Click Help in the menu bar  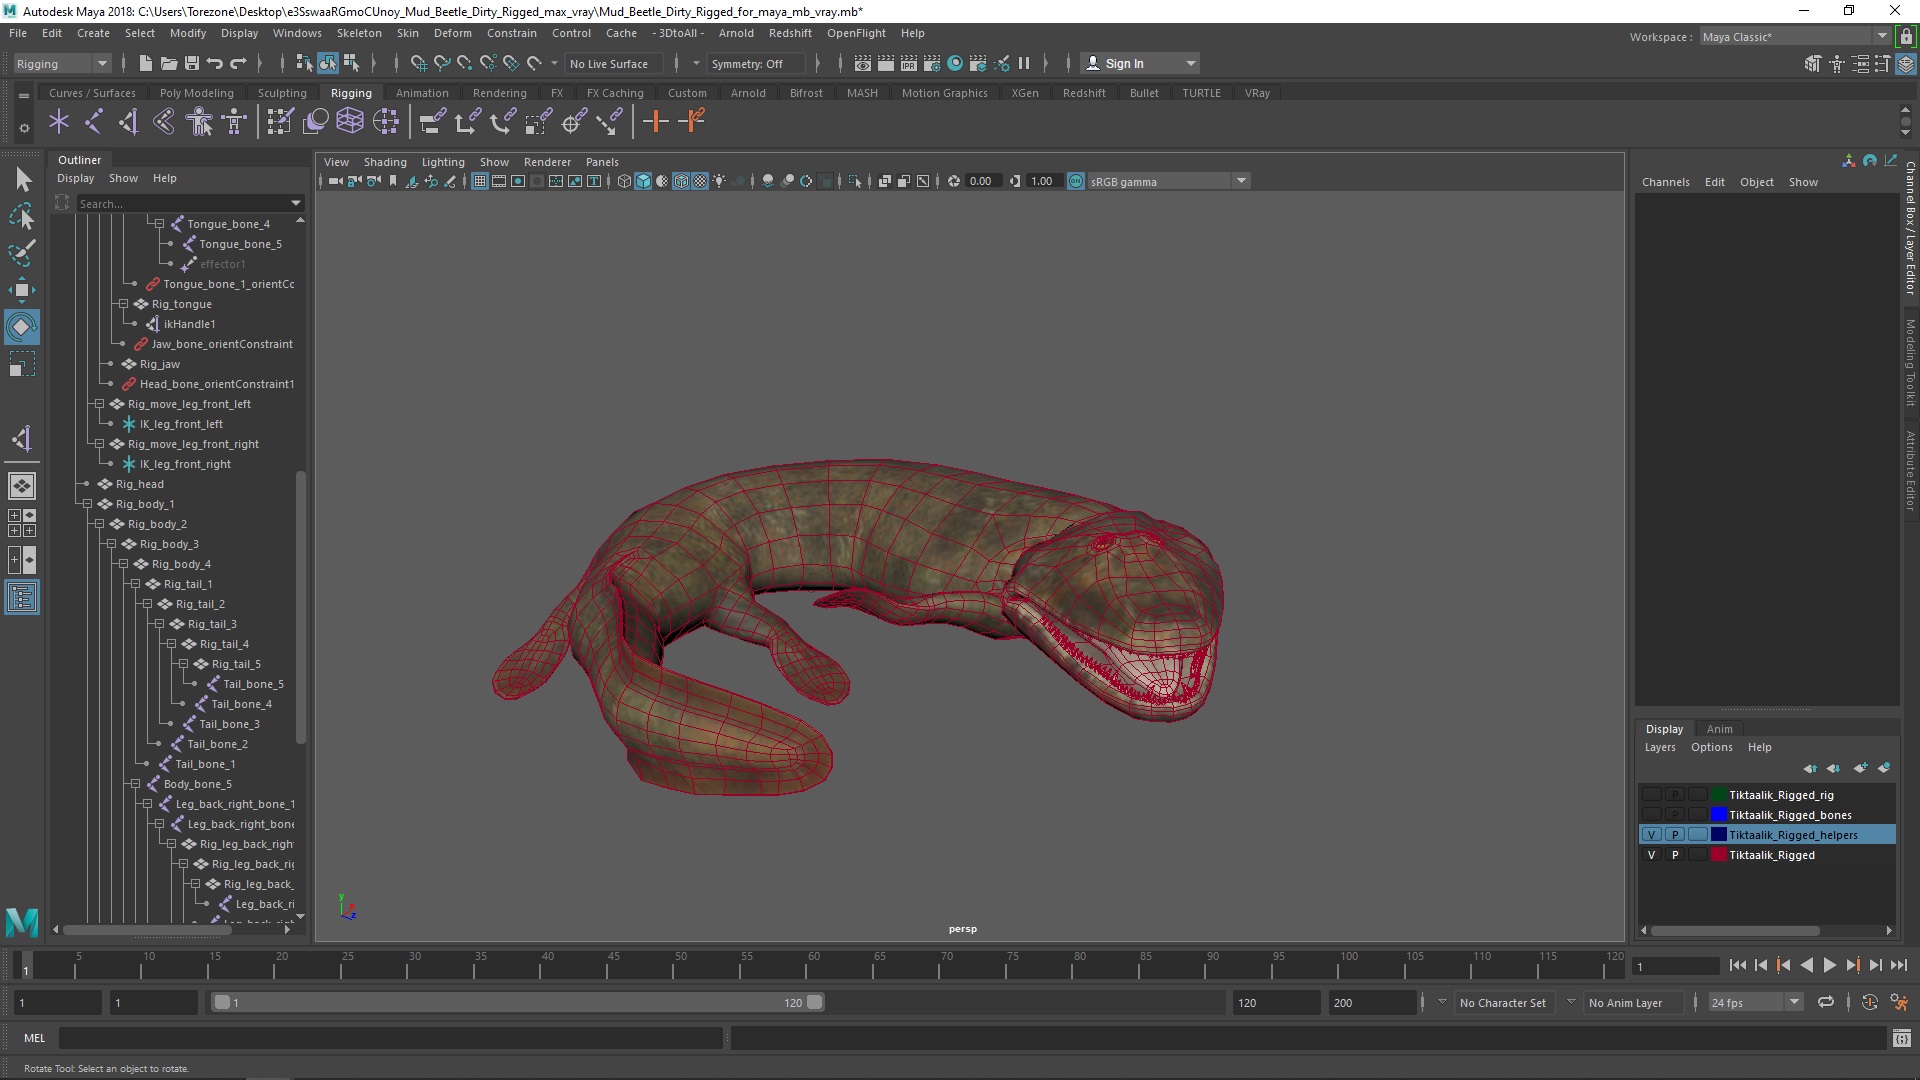913,32
